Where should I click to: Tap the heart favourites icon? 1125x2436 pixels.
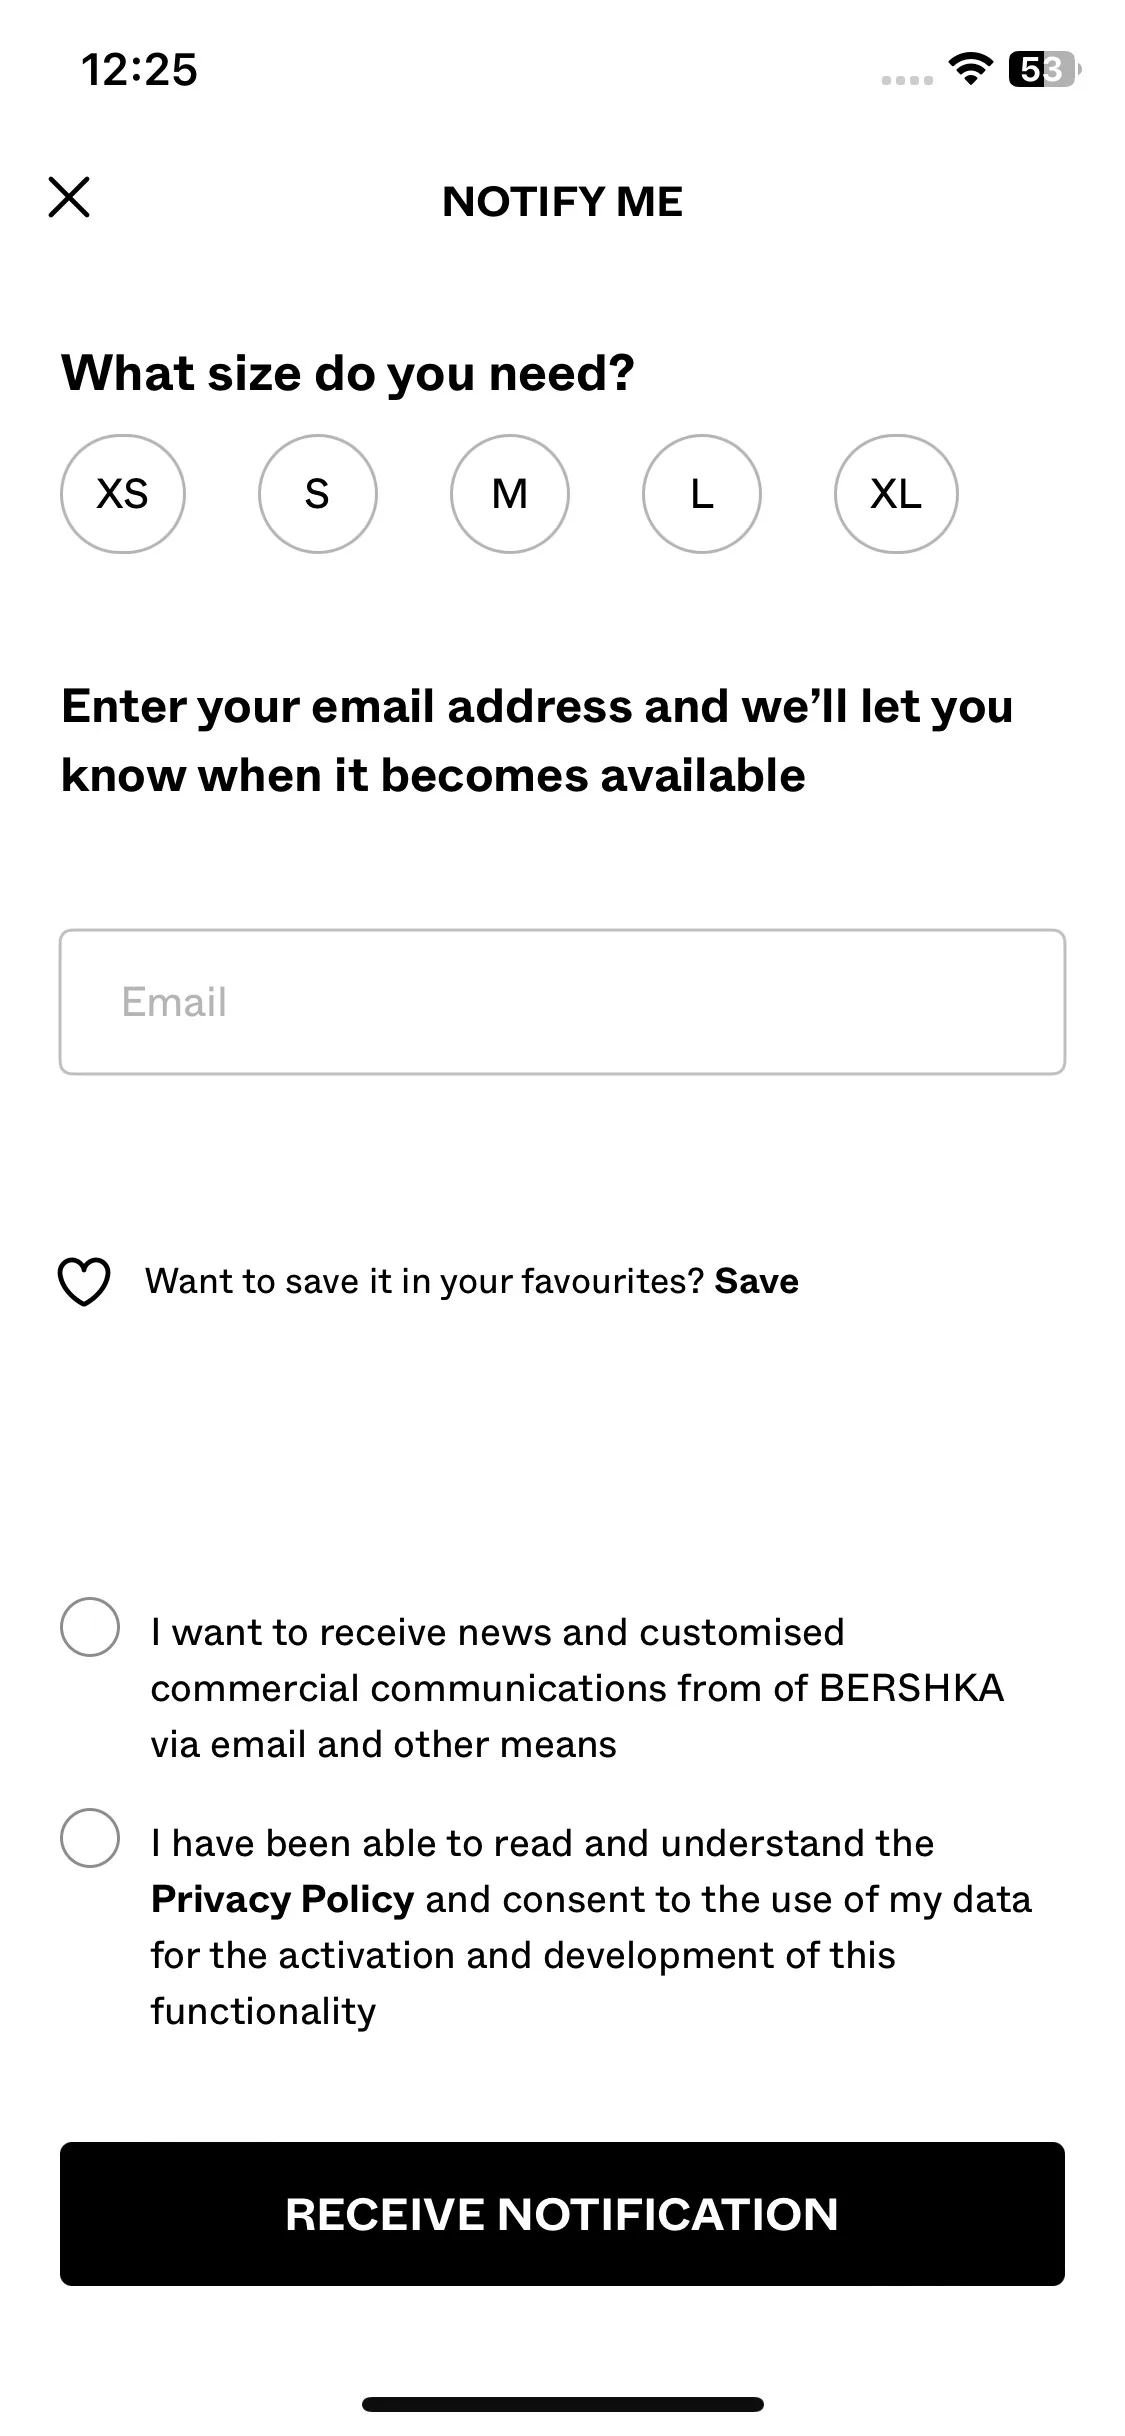click(x=84, y=1281)
